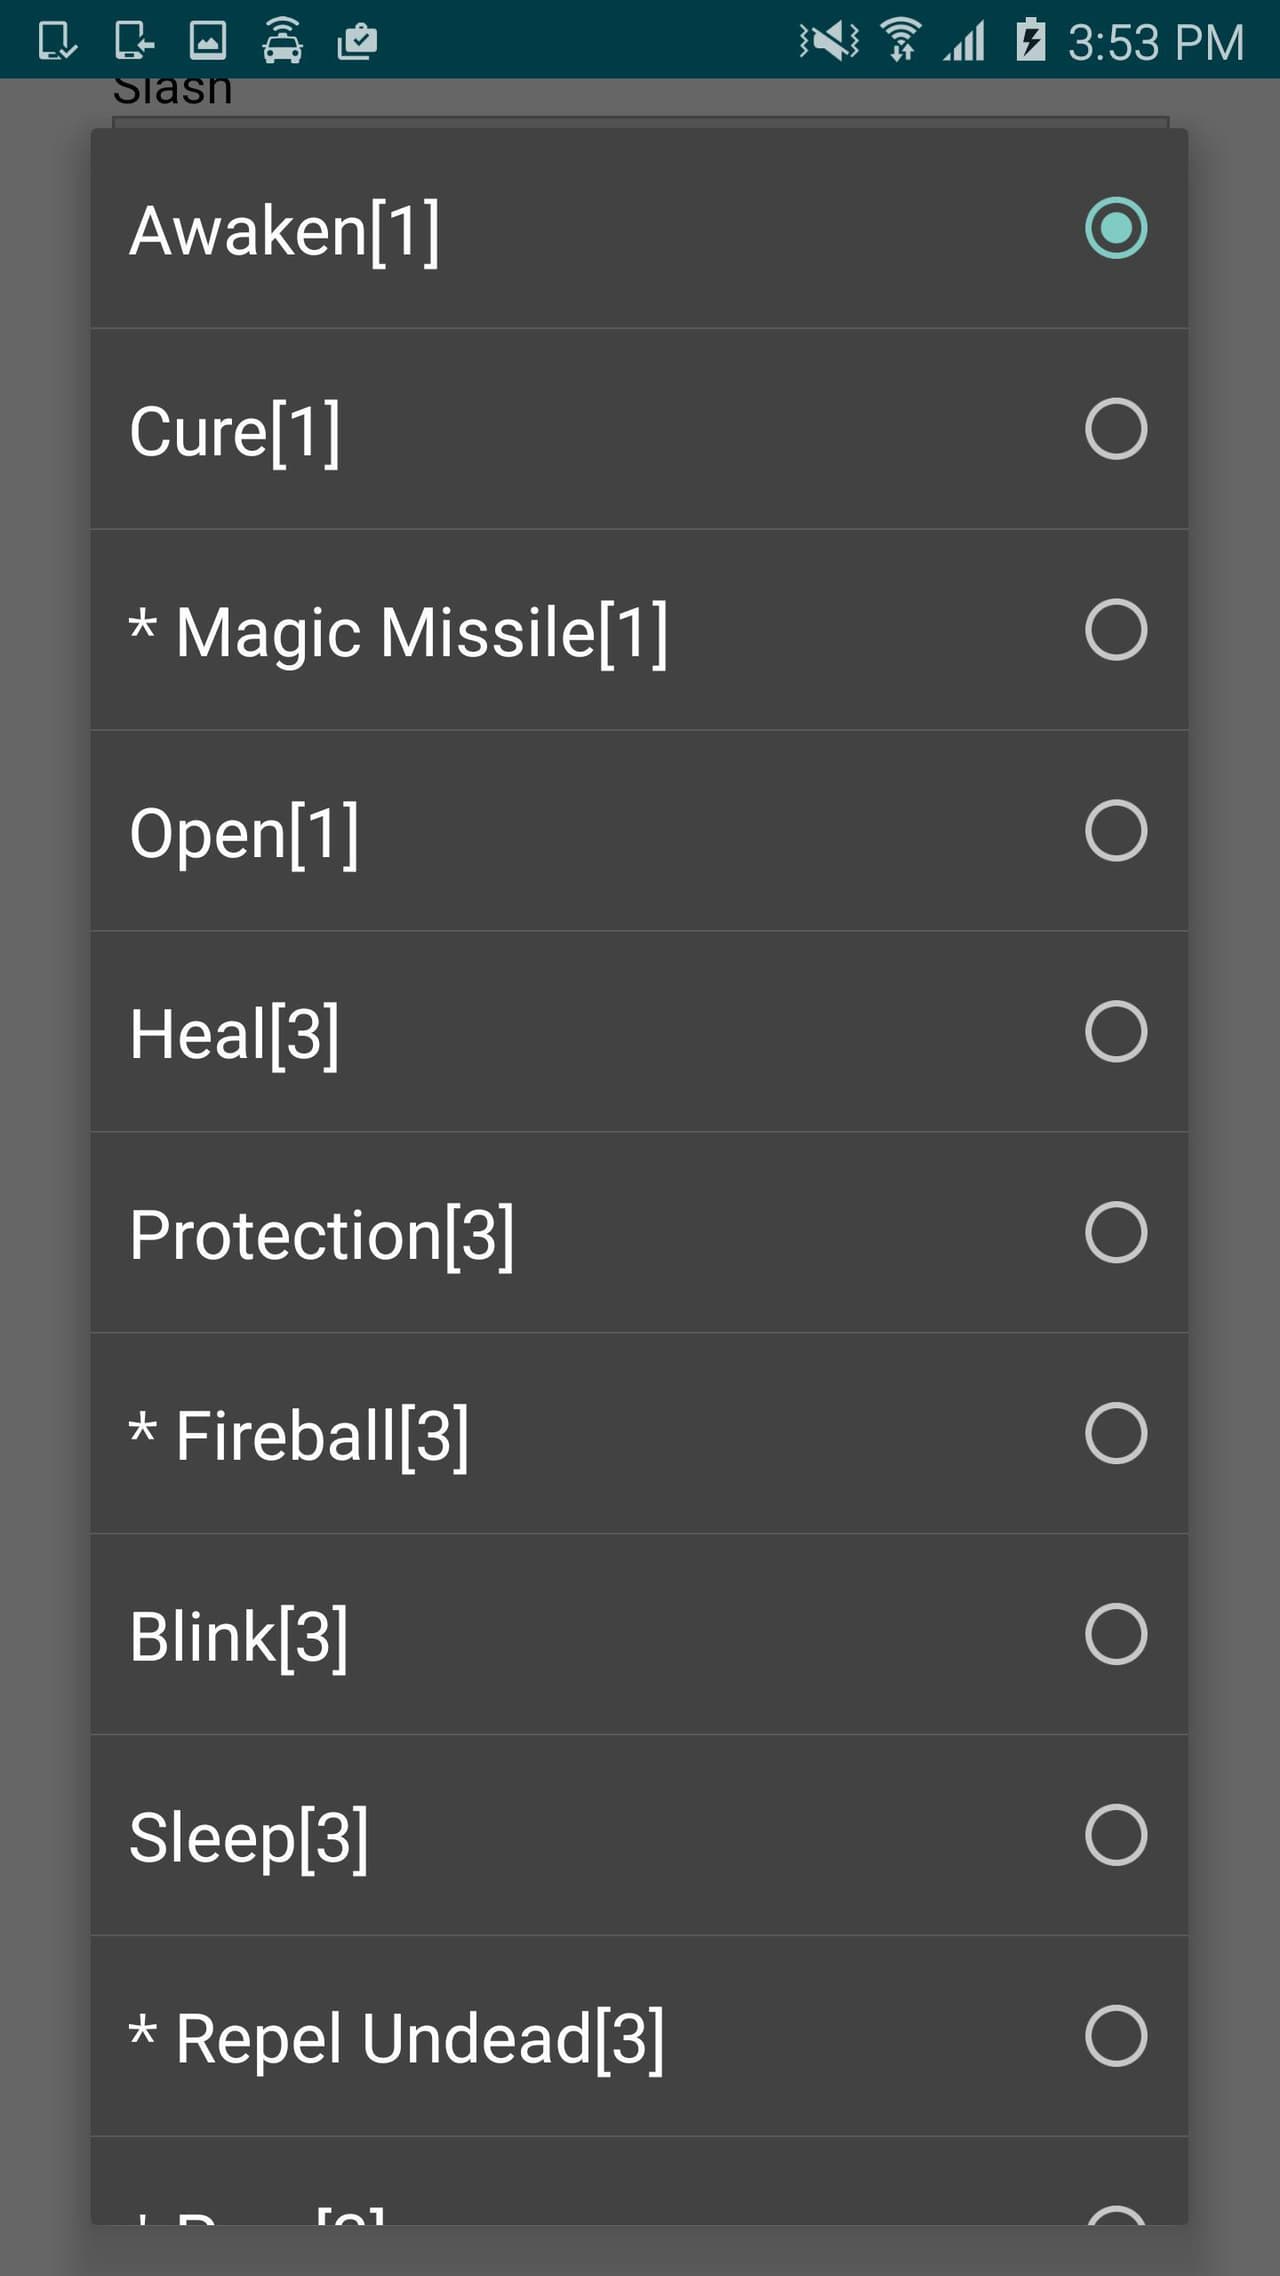Tap the cellular signal strength icon
The image size is (1280, 2276).
coord(964,41)
